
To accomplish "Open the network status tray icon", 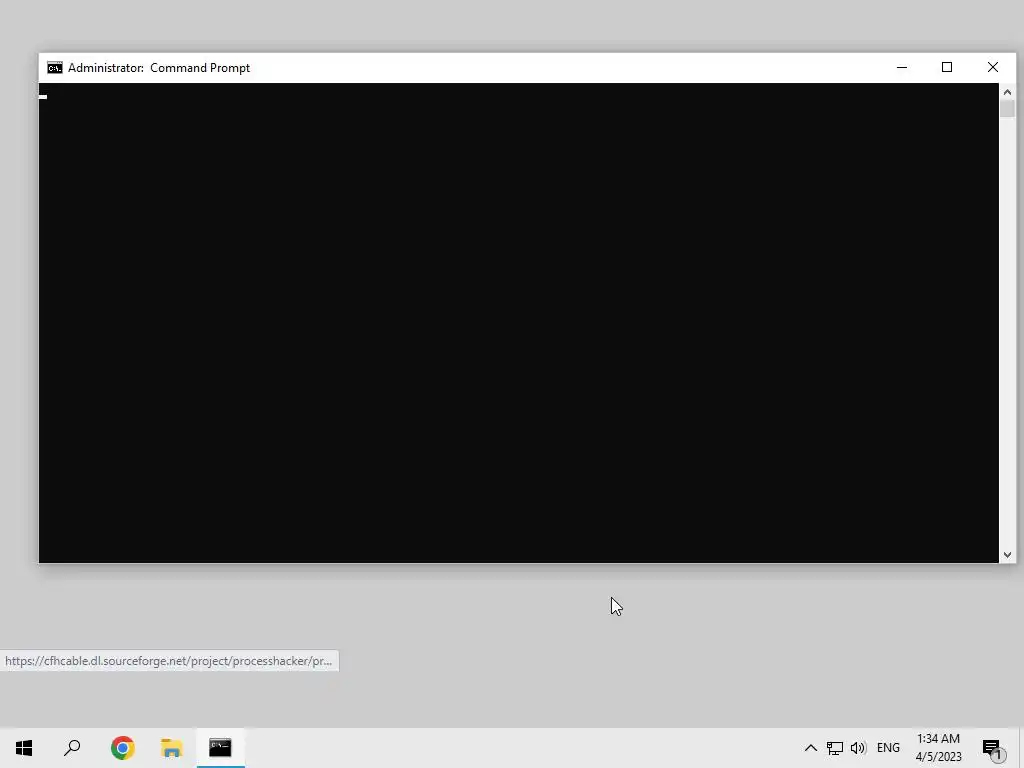I will click(x=835, y=748).
